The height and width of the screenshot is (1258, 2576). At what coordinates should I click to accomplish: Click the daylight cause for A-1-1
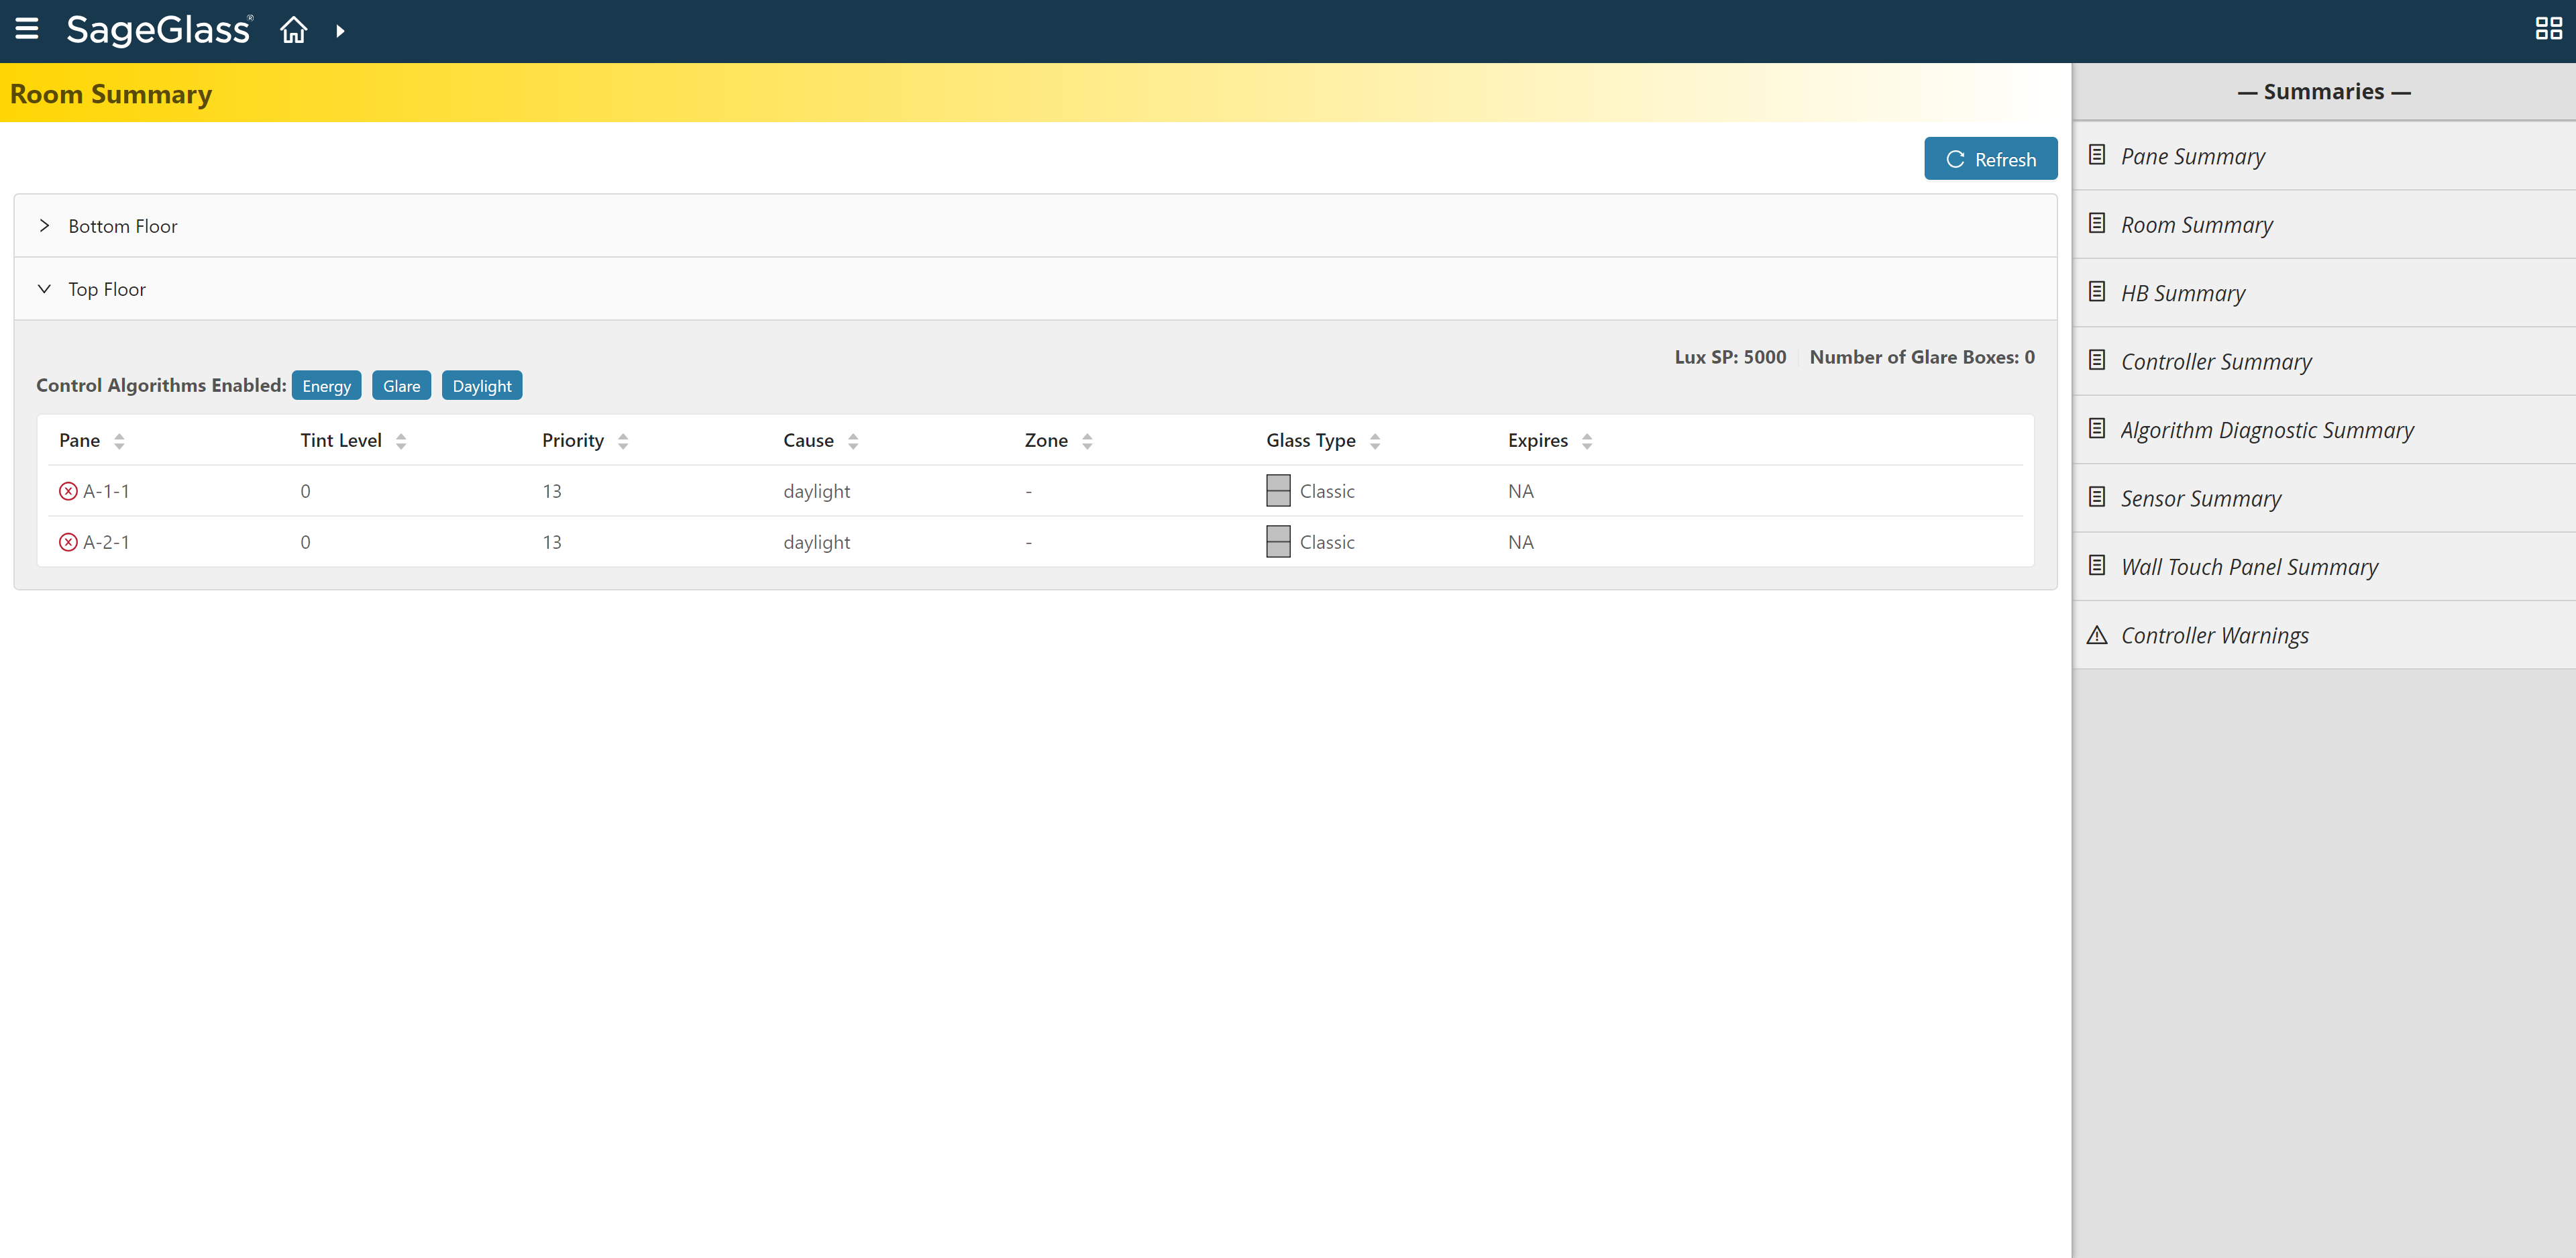click(816, 491)
